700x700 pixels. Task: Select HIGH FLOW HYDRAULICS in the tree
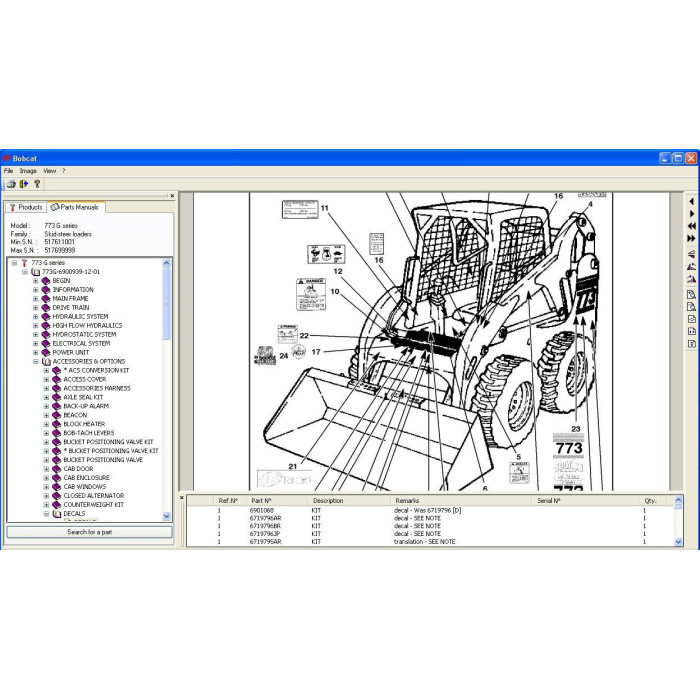[87, 325]
